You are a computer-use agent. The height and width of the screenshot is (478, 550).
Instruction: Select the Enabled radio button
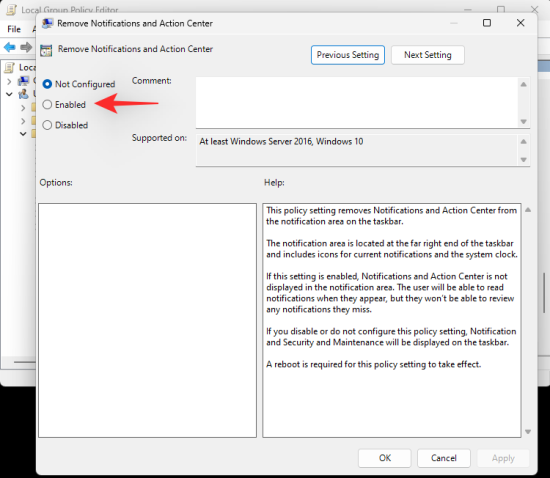[47, 105]
